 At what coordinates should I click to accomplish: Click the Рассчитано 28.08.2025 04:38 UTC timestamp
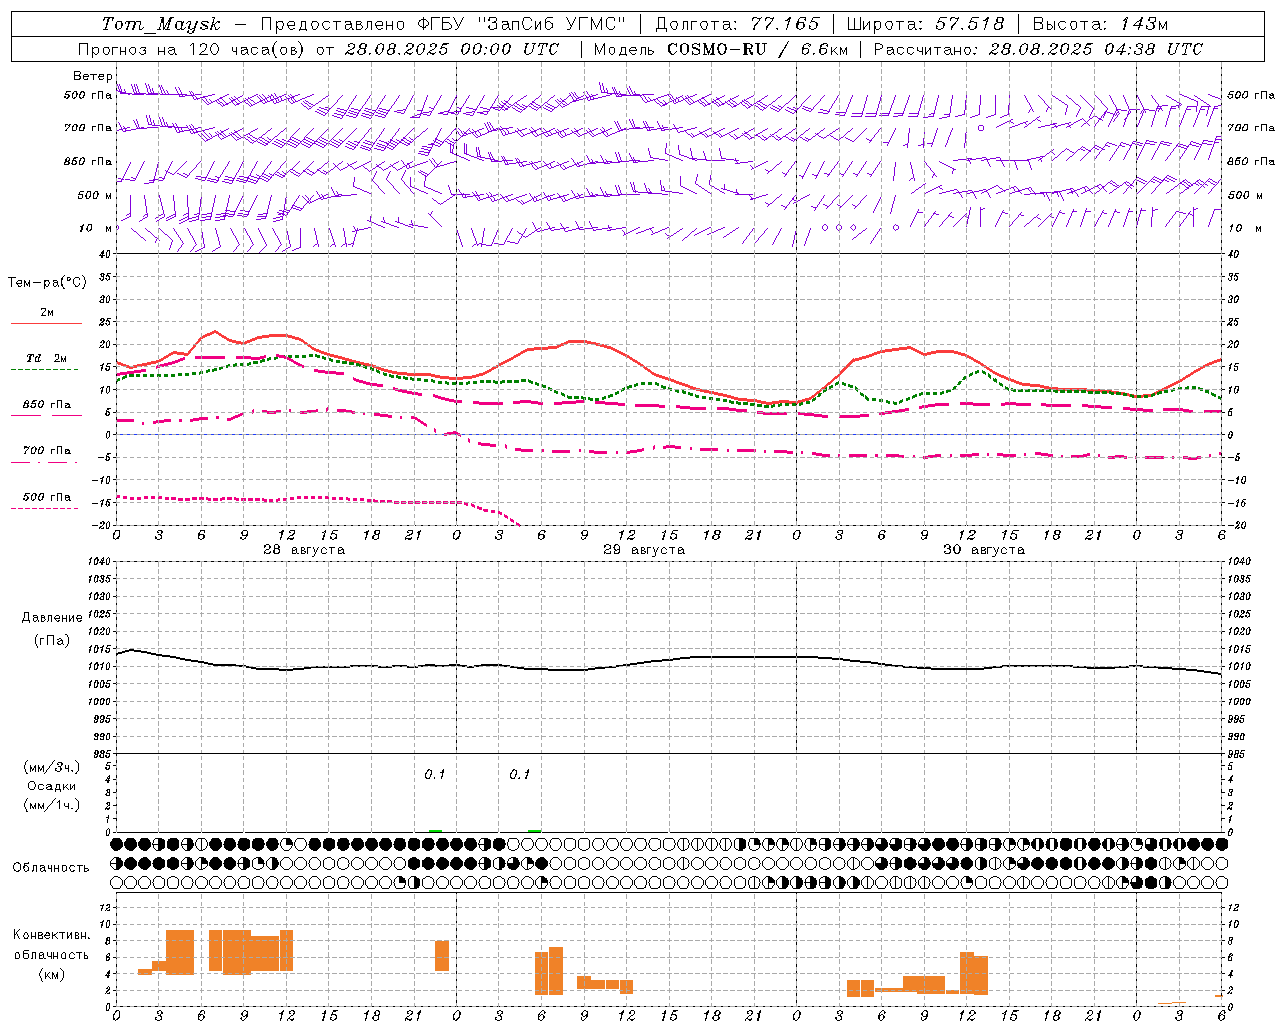tap(1038, 49)
